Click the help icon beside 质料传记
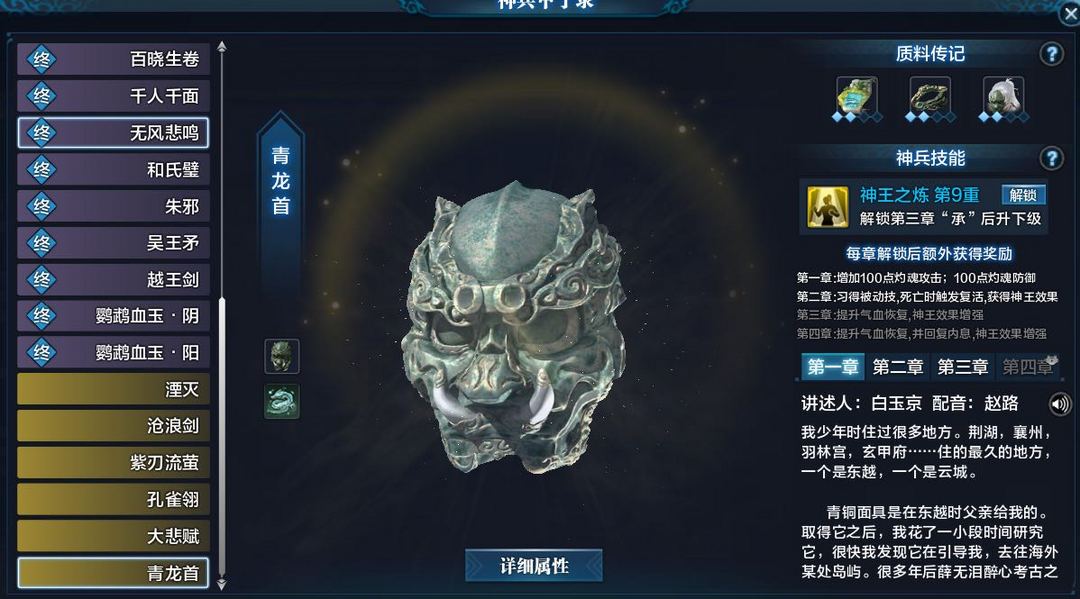Screen dimensions: 1080x599 coord(1051,54)
